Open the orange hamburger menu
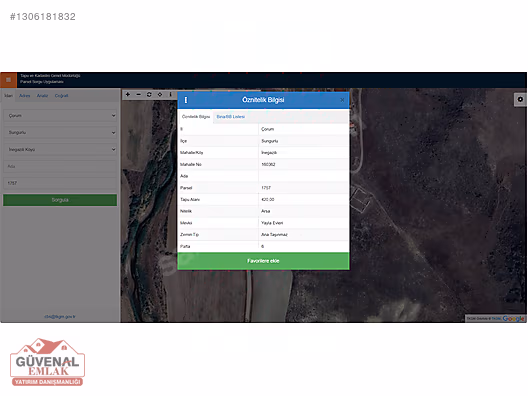The height and width of the screenshot is (396, 528). [x=8, y=80]
